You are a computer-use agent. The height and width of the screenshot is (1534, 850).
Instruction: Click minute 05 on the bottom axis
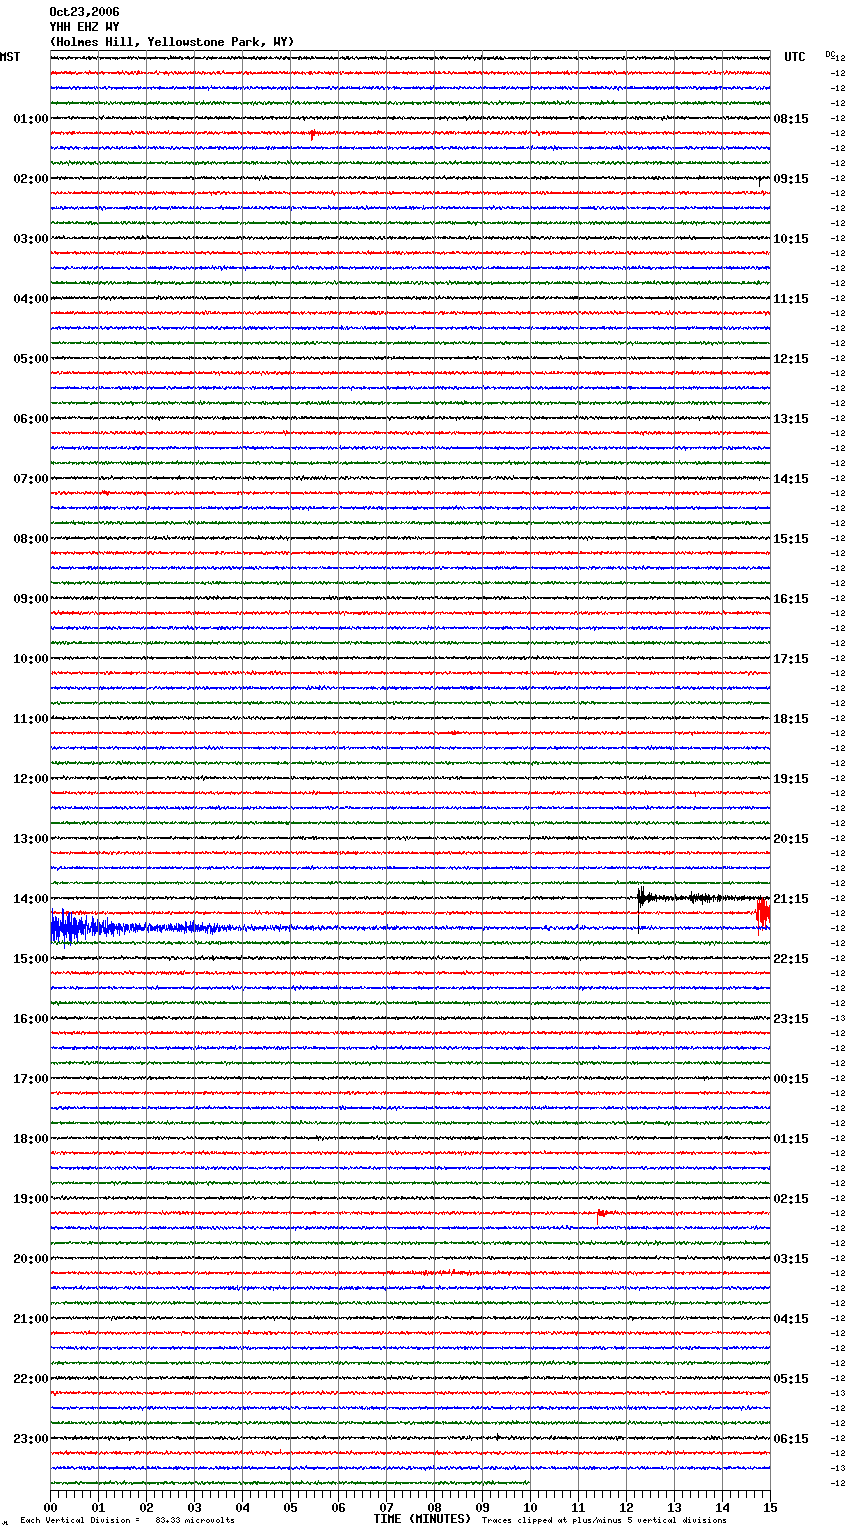pos(290,1507)
